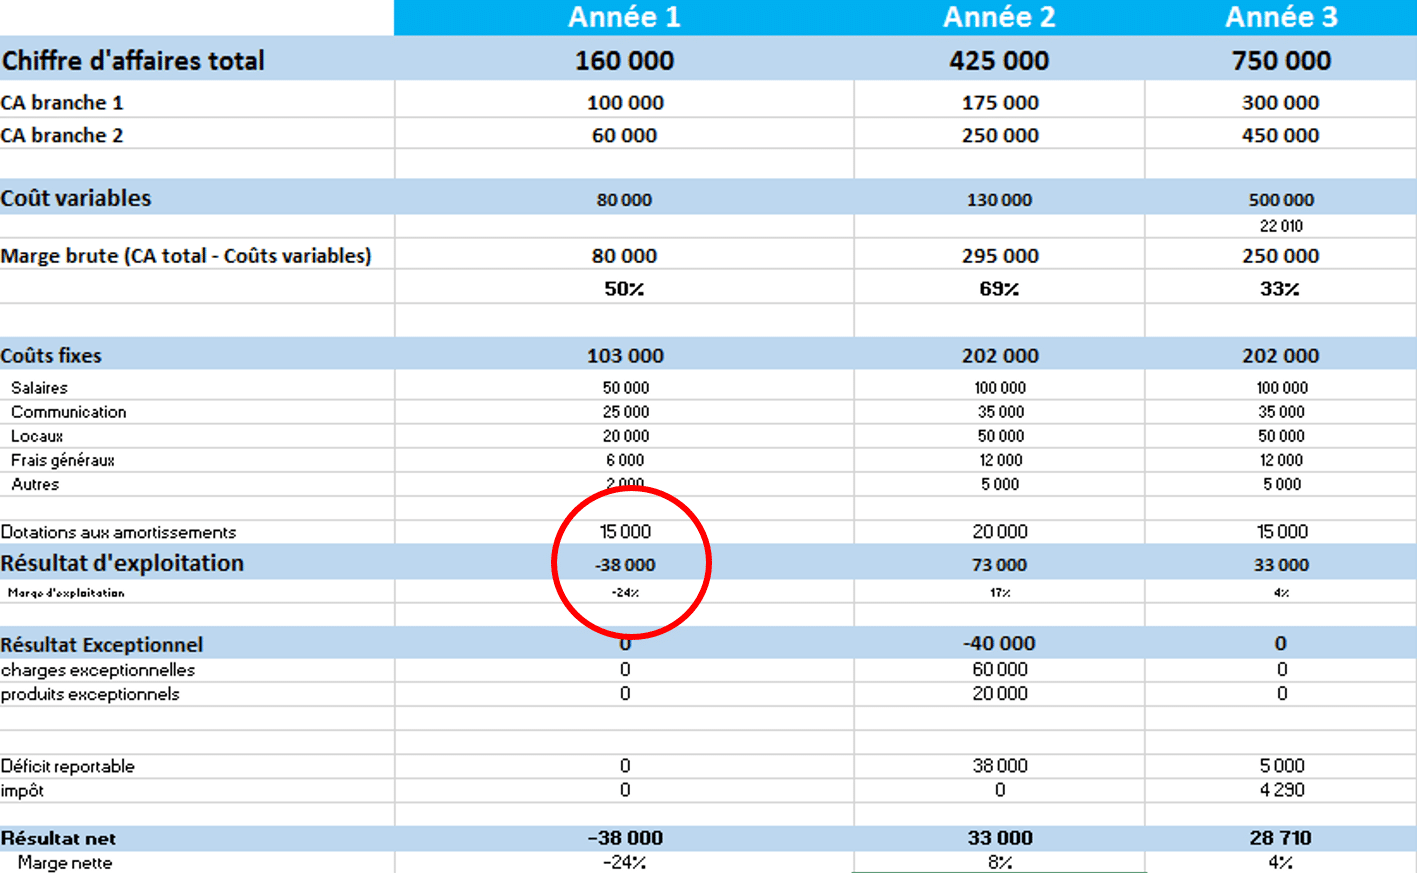Click CA branche 1 value 300 000

click(x=1281, y=103)
